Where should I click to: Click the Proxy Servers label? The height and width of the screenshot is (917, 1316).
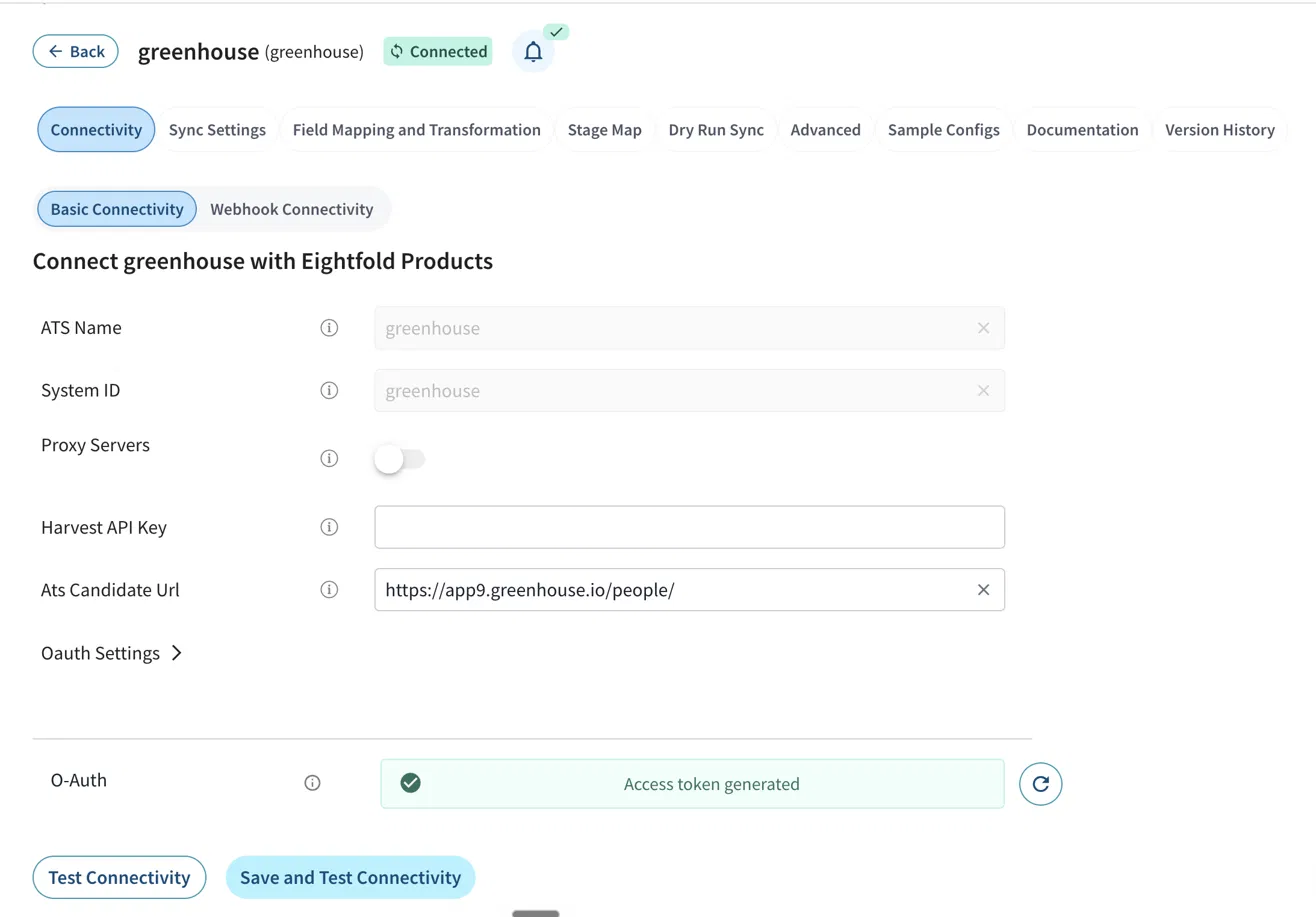[x=95, y=445]
